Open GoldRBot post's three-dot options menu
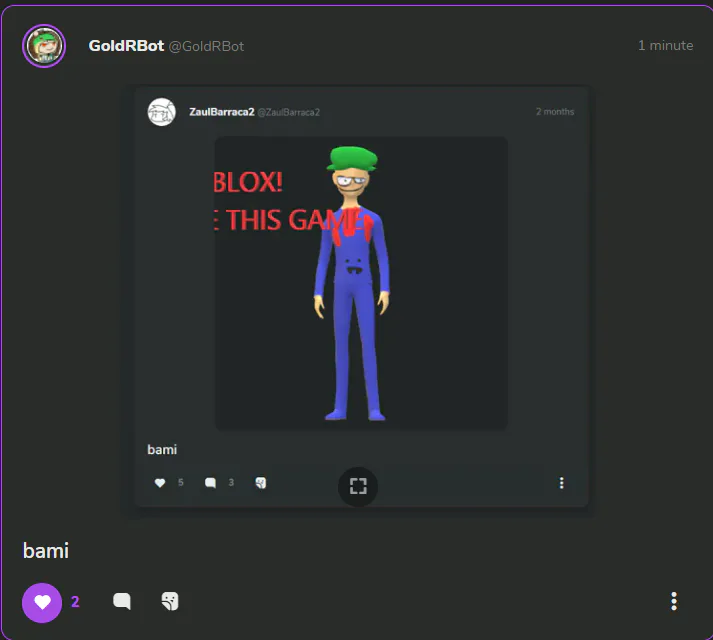Viewport: 713px width, 640px height. click(x=674, y=601)
